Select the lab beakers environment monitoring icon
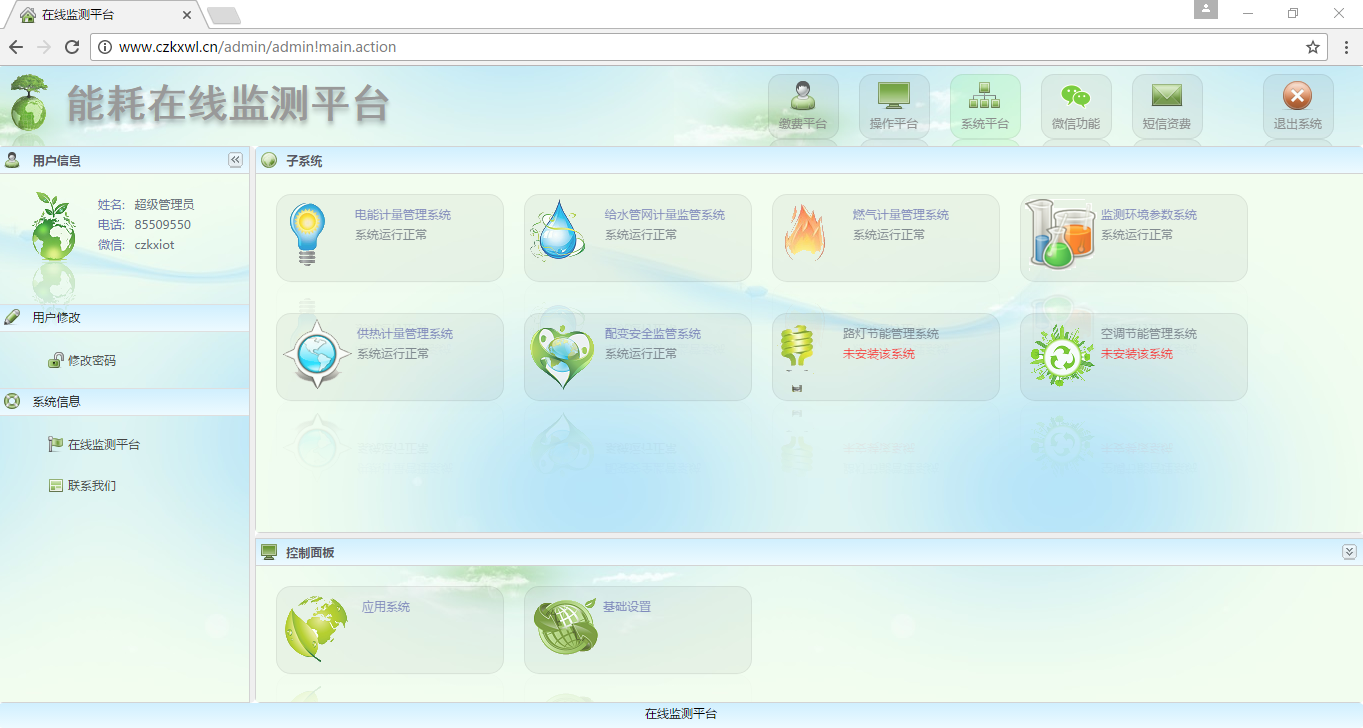Screen dimensions: 1363x728 tap(1060, 233)
